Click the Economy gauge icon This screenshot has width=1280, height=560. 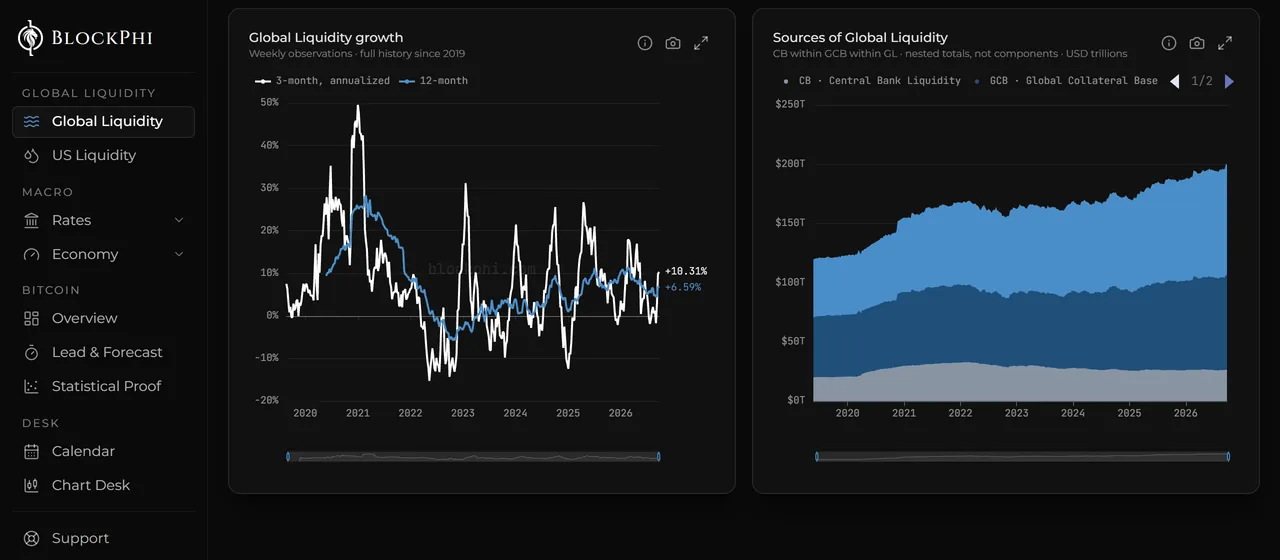(32, 254)
